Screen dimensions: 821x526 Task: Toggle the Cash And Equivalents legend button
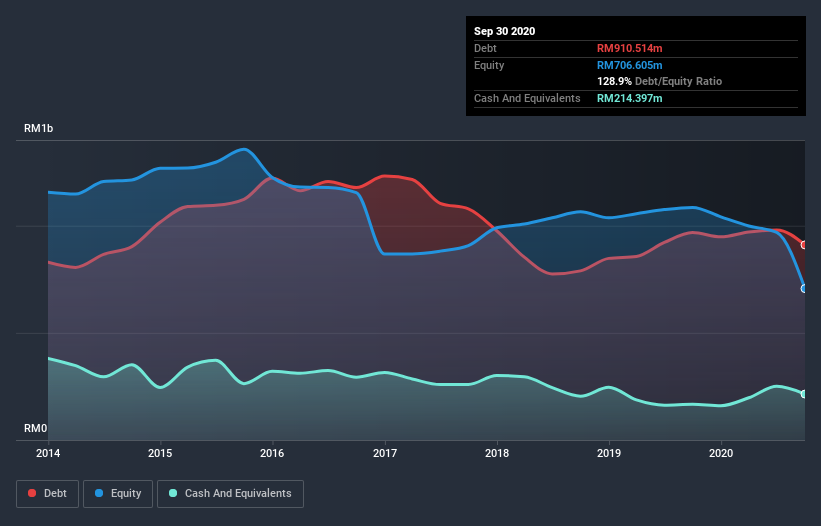230,494
